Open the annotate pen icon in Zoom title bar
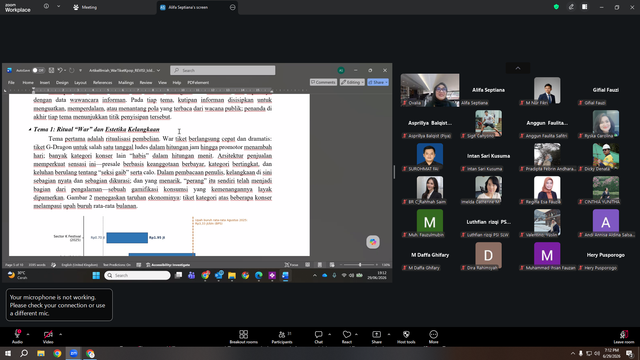Image resolution: width=640 pixels, height=360 pixels. click(571, 7)
